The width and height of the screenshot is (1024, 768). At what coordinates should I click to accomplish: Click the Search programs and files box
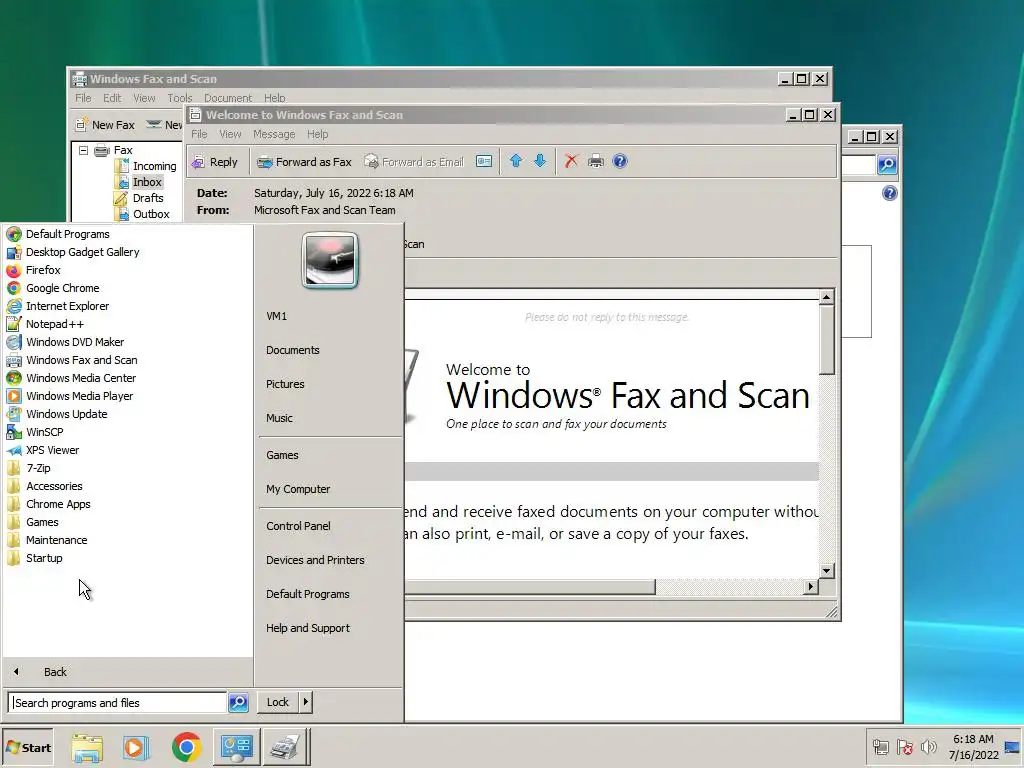(x=118, y=703)
